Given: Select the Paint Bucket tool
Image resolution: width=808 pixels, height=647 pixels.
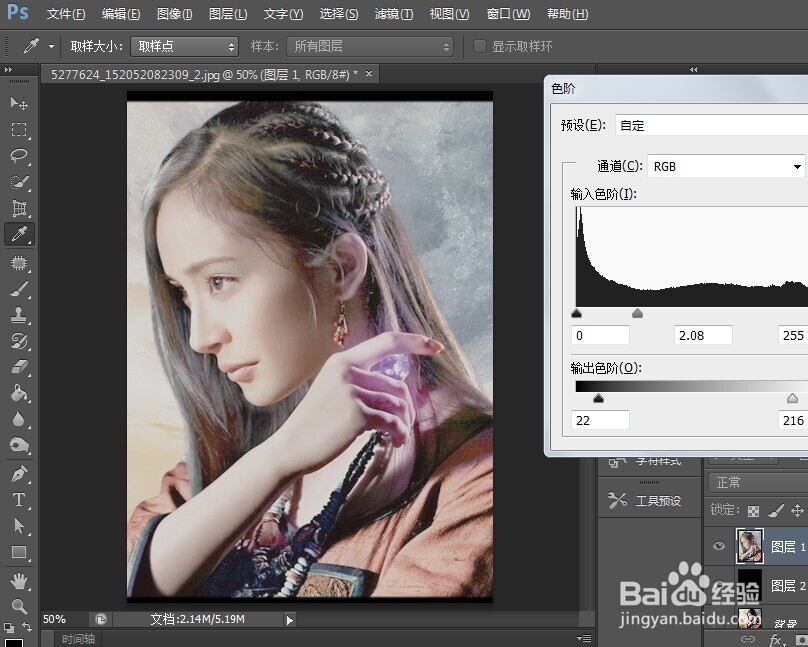Looking at the screenshot, I should [x=19, y=393].
